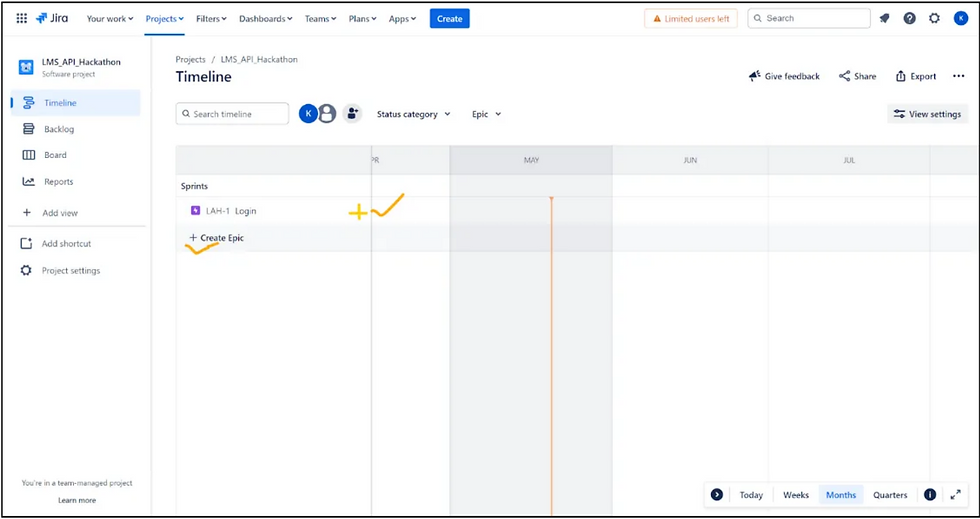
Task: Click the Add shortcut icon
Action: tap(26, 244)
